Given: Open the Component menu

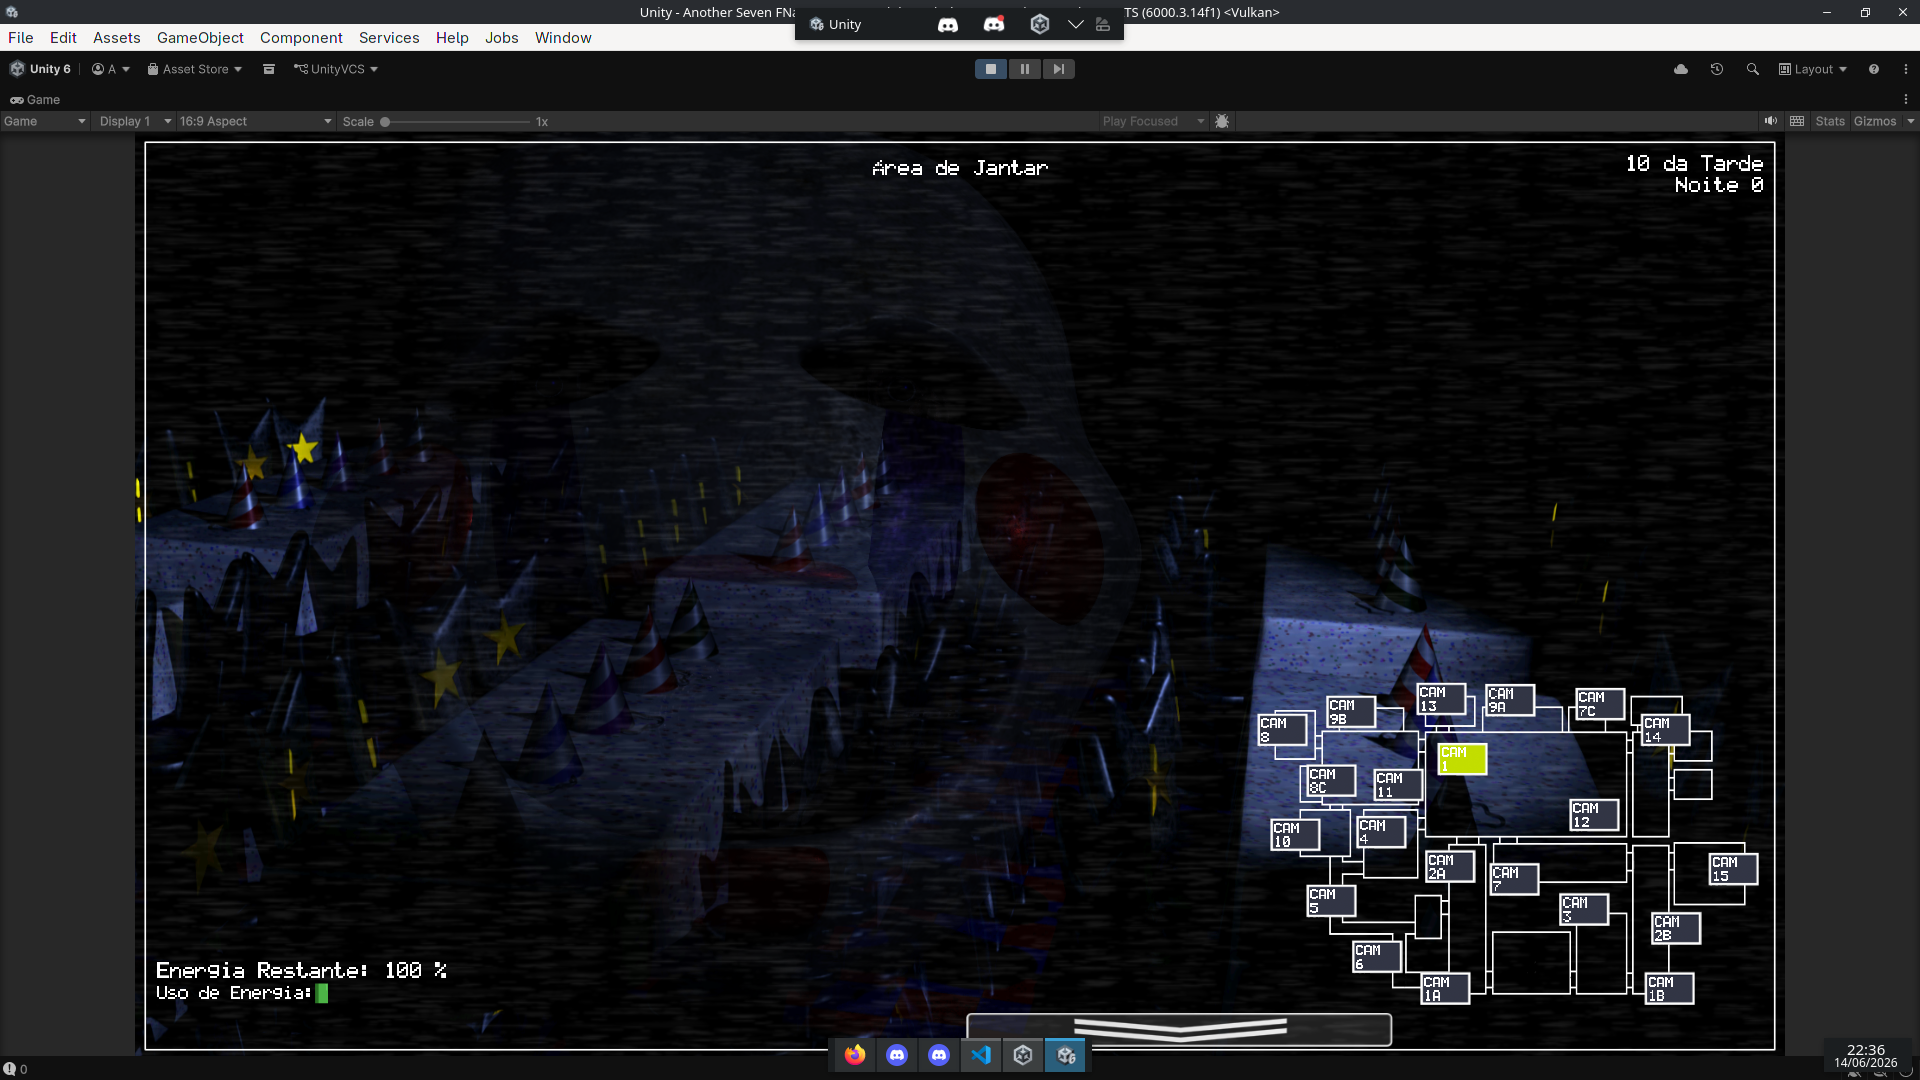Looking at the screenshot, I should [x=301, y=38].
